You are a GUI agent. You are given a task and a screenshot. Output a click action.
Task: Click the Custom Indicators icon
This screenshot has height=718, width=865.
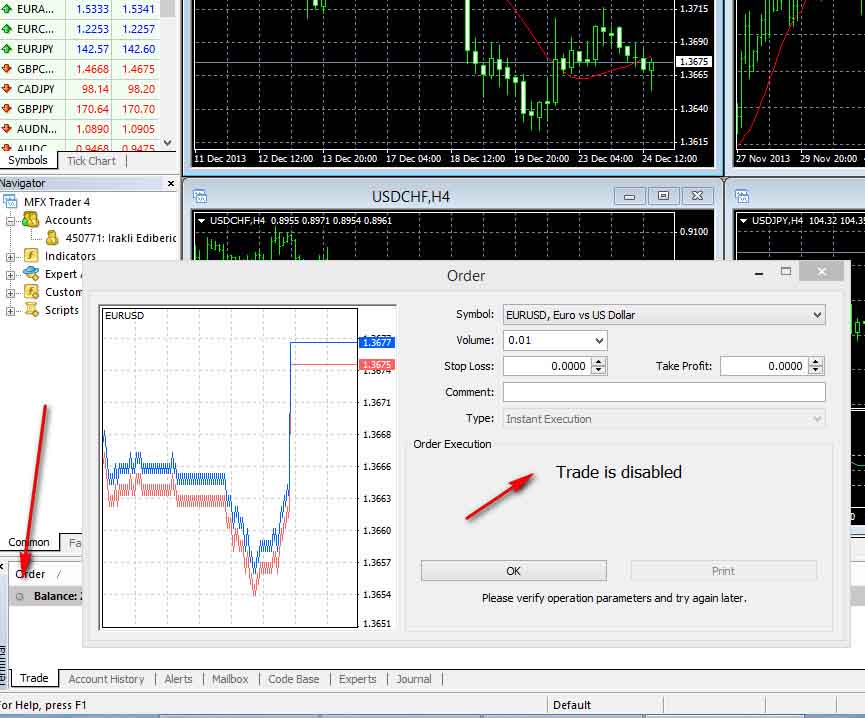(x=31, y=292)
